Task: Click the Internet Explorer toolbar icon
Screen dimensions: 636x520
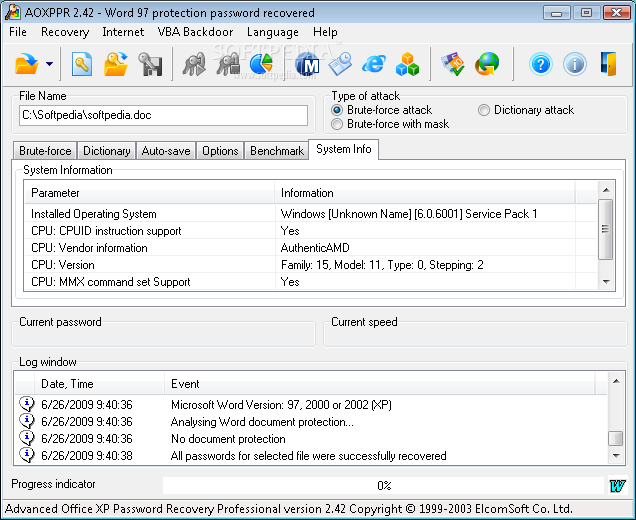Action: (x=374, y=64)
